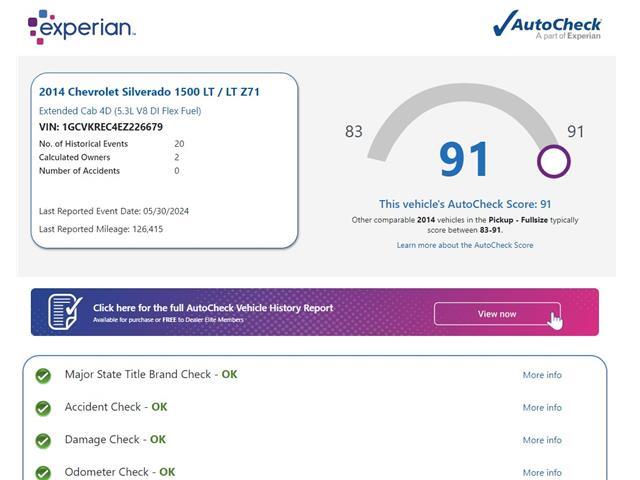This screenshot has height=480, width=640.
Task: Click the large 91 score number
Action: coord(464,159)
